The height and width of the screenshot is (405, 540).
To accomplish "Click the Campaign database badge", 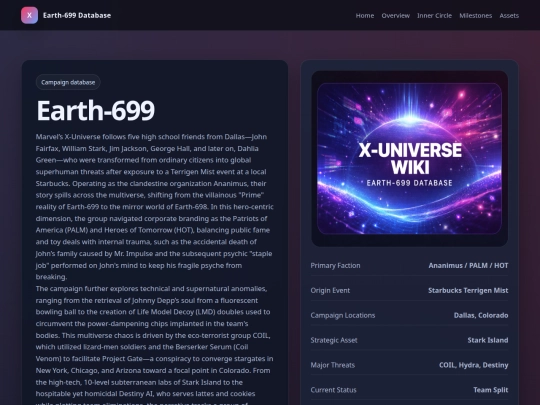I will tap(68, 82).
